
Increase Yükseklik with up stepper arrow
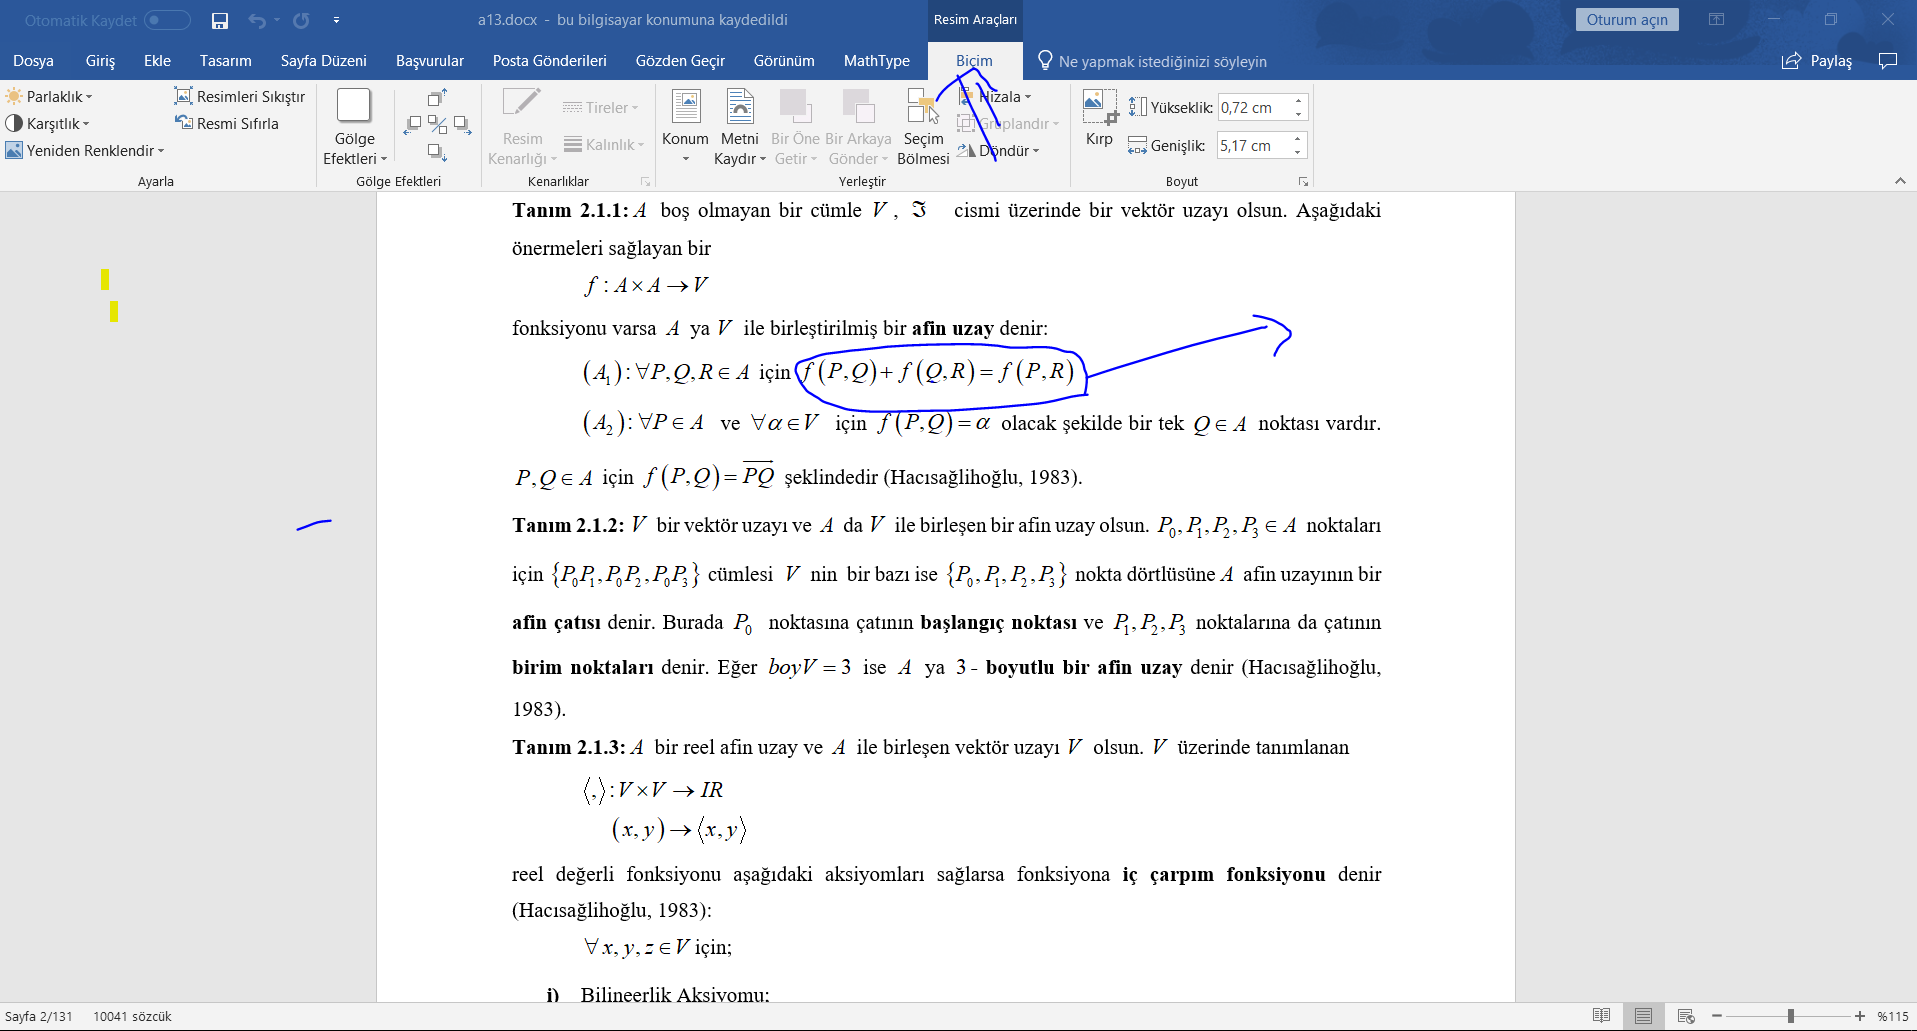(x=1298, y=101)
